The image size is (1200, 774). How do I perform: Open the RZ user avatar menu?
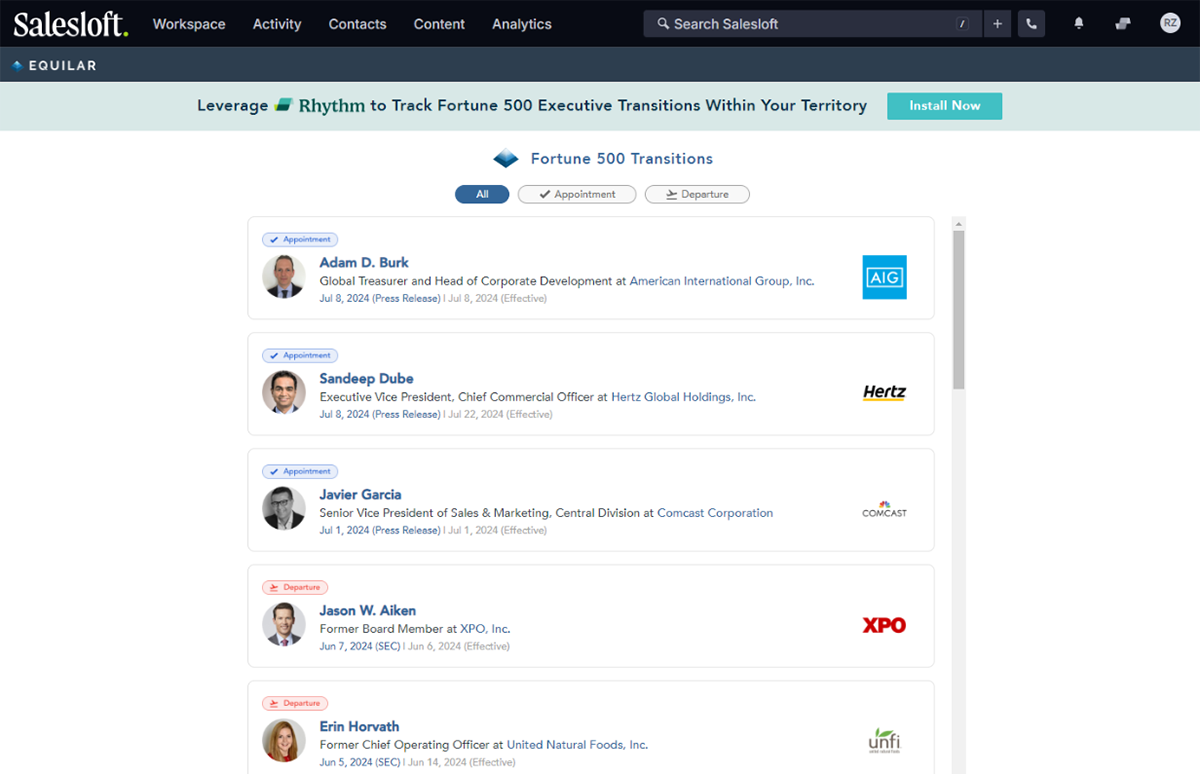tap(1170, 24)
